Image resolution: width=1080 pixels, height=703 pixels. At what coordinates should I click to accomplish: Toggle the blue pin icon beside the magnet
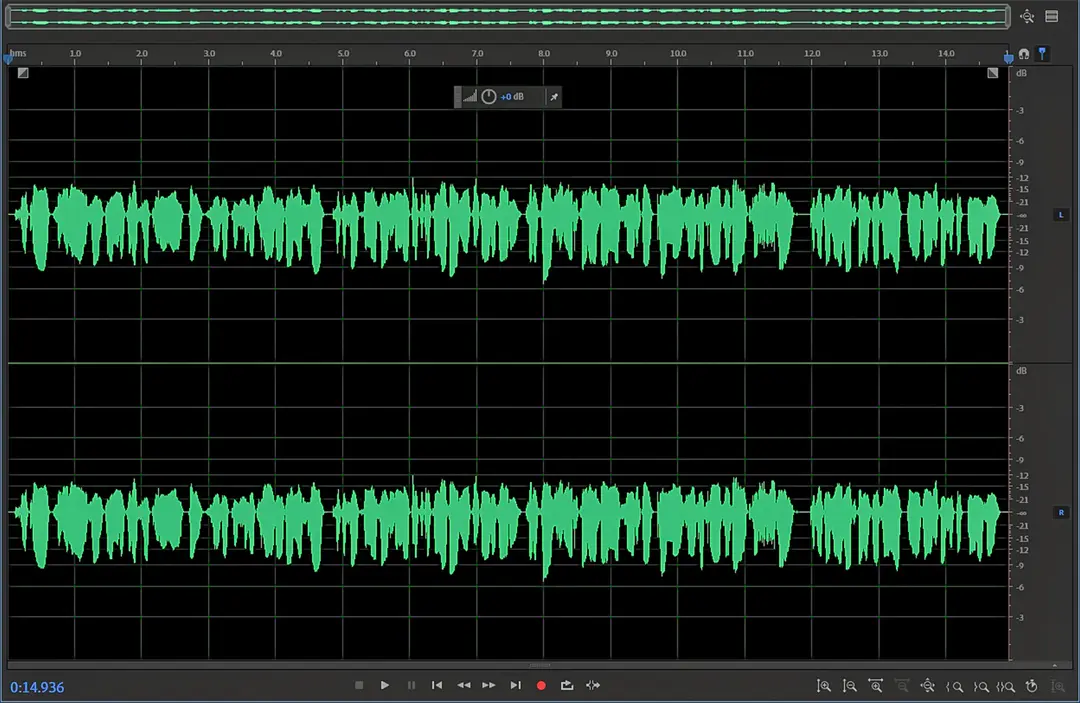click(x=1043, y=54)
